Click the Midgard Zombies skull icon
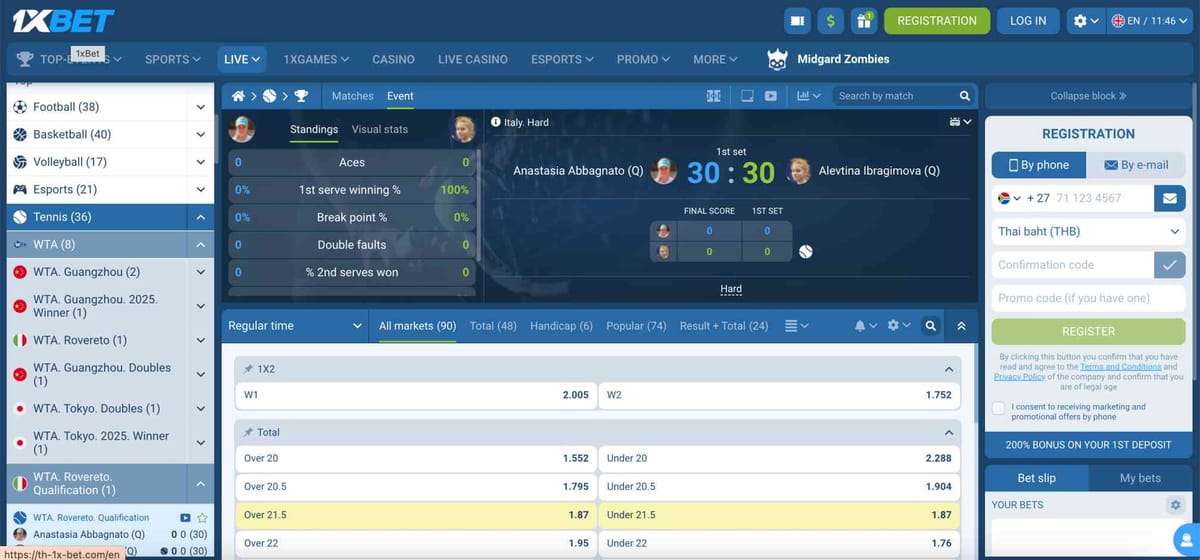This screenshot has width=1200, height=560. 777,60
